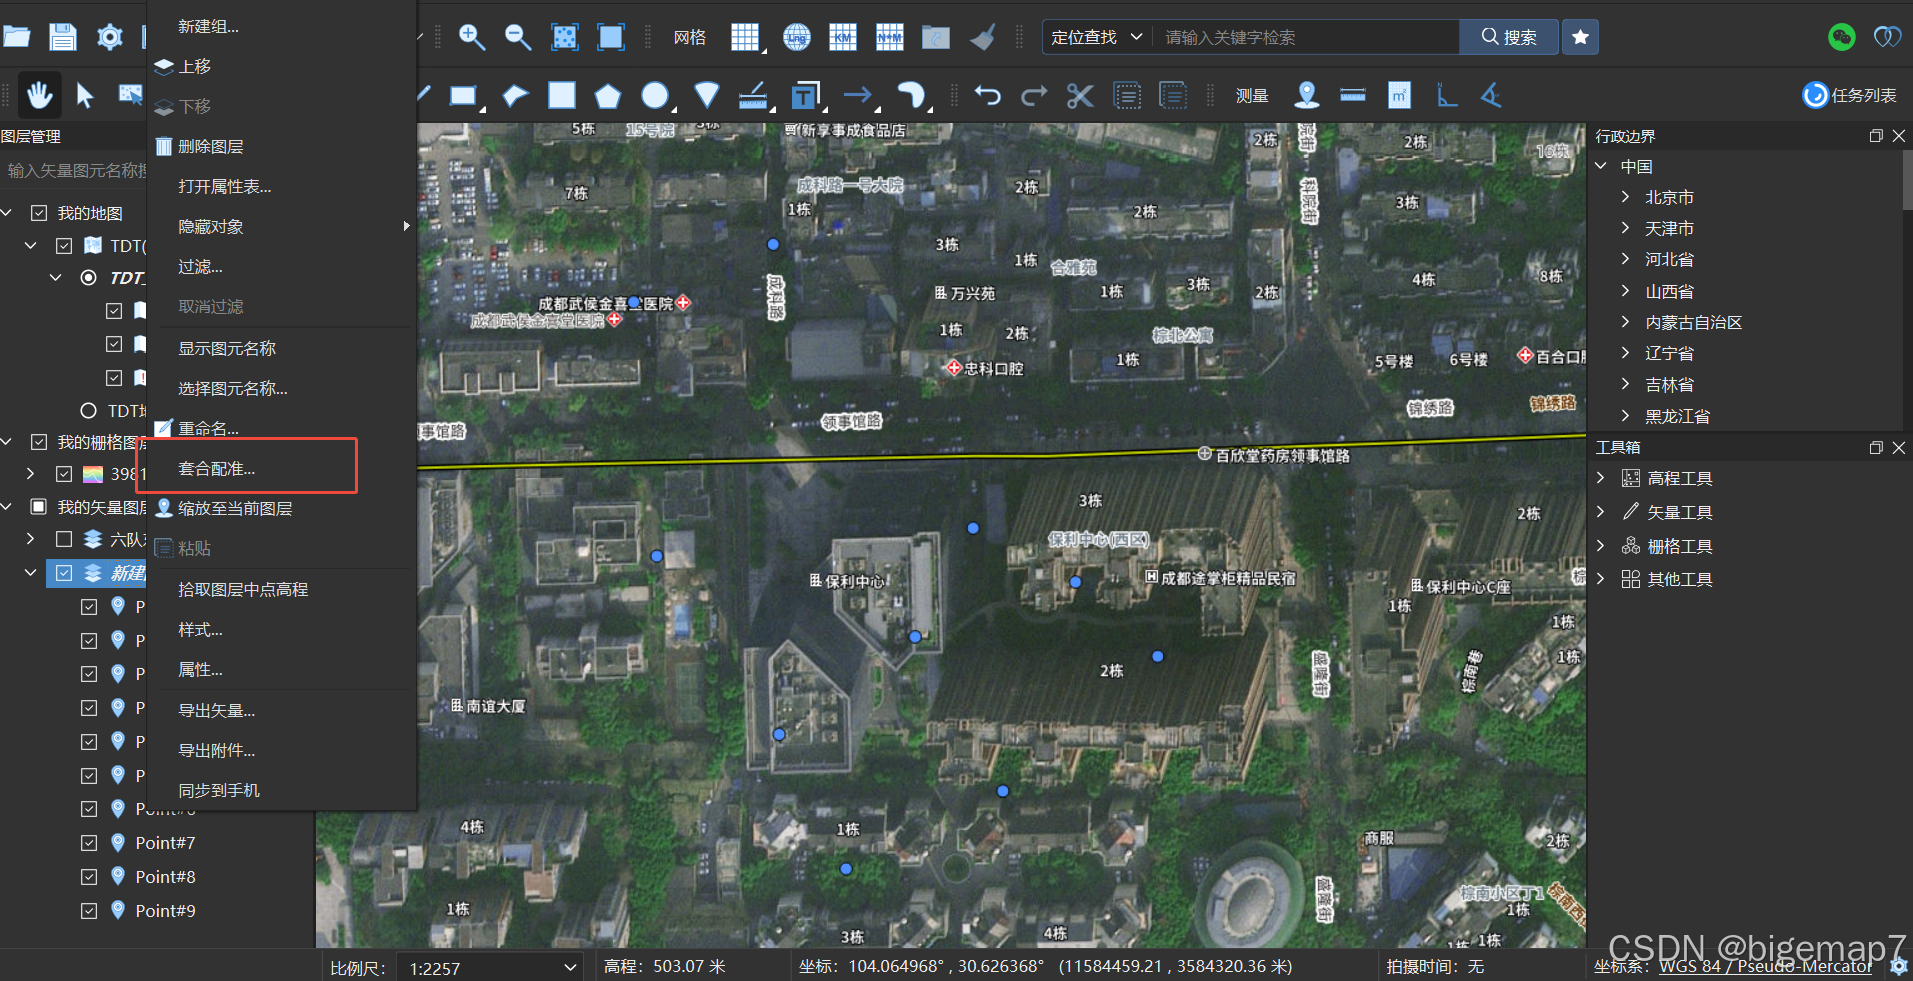The height and width of the screenshot is (981, 1913).
Task: Select the sector fan shape tool
Action: coord(706,96)
